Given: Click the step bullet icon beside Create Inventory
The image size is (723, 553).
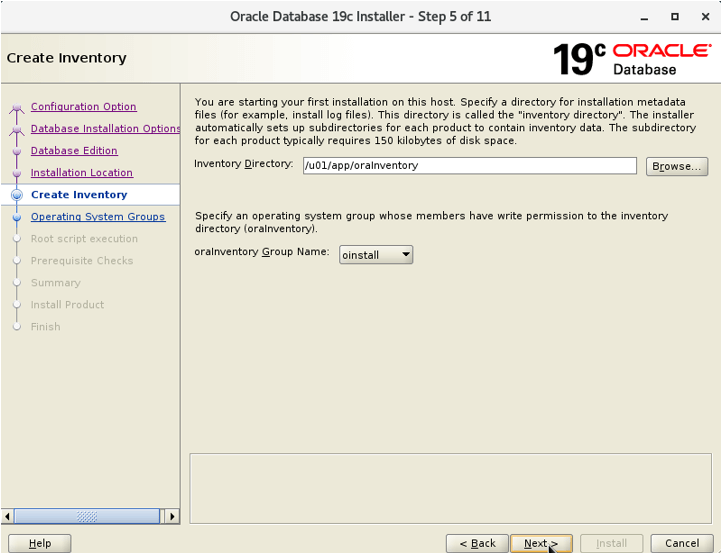Looking at the screenshot, I should (17, 195).
